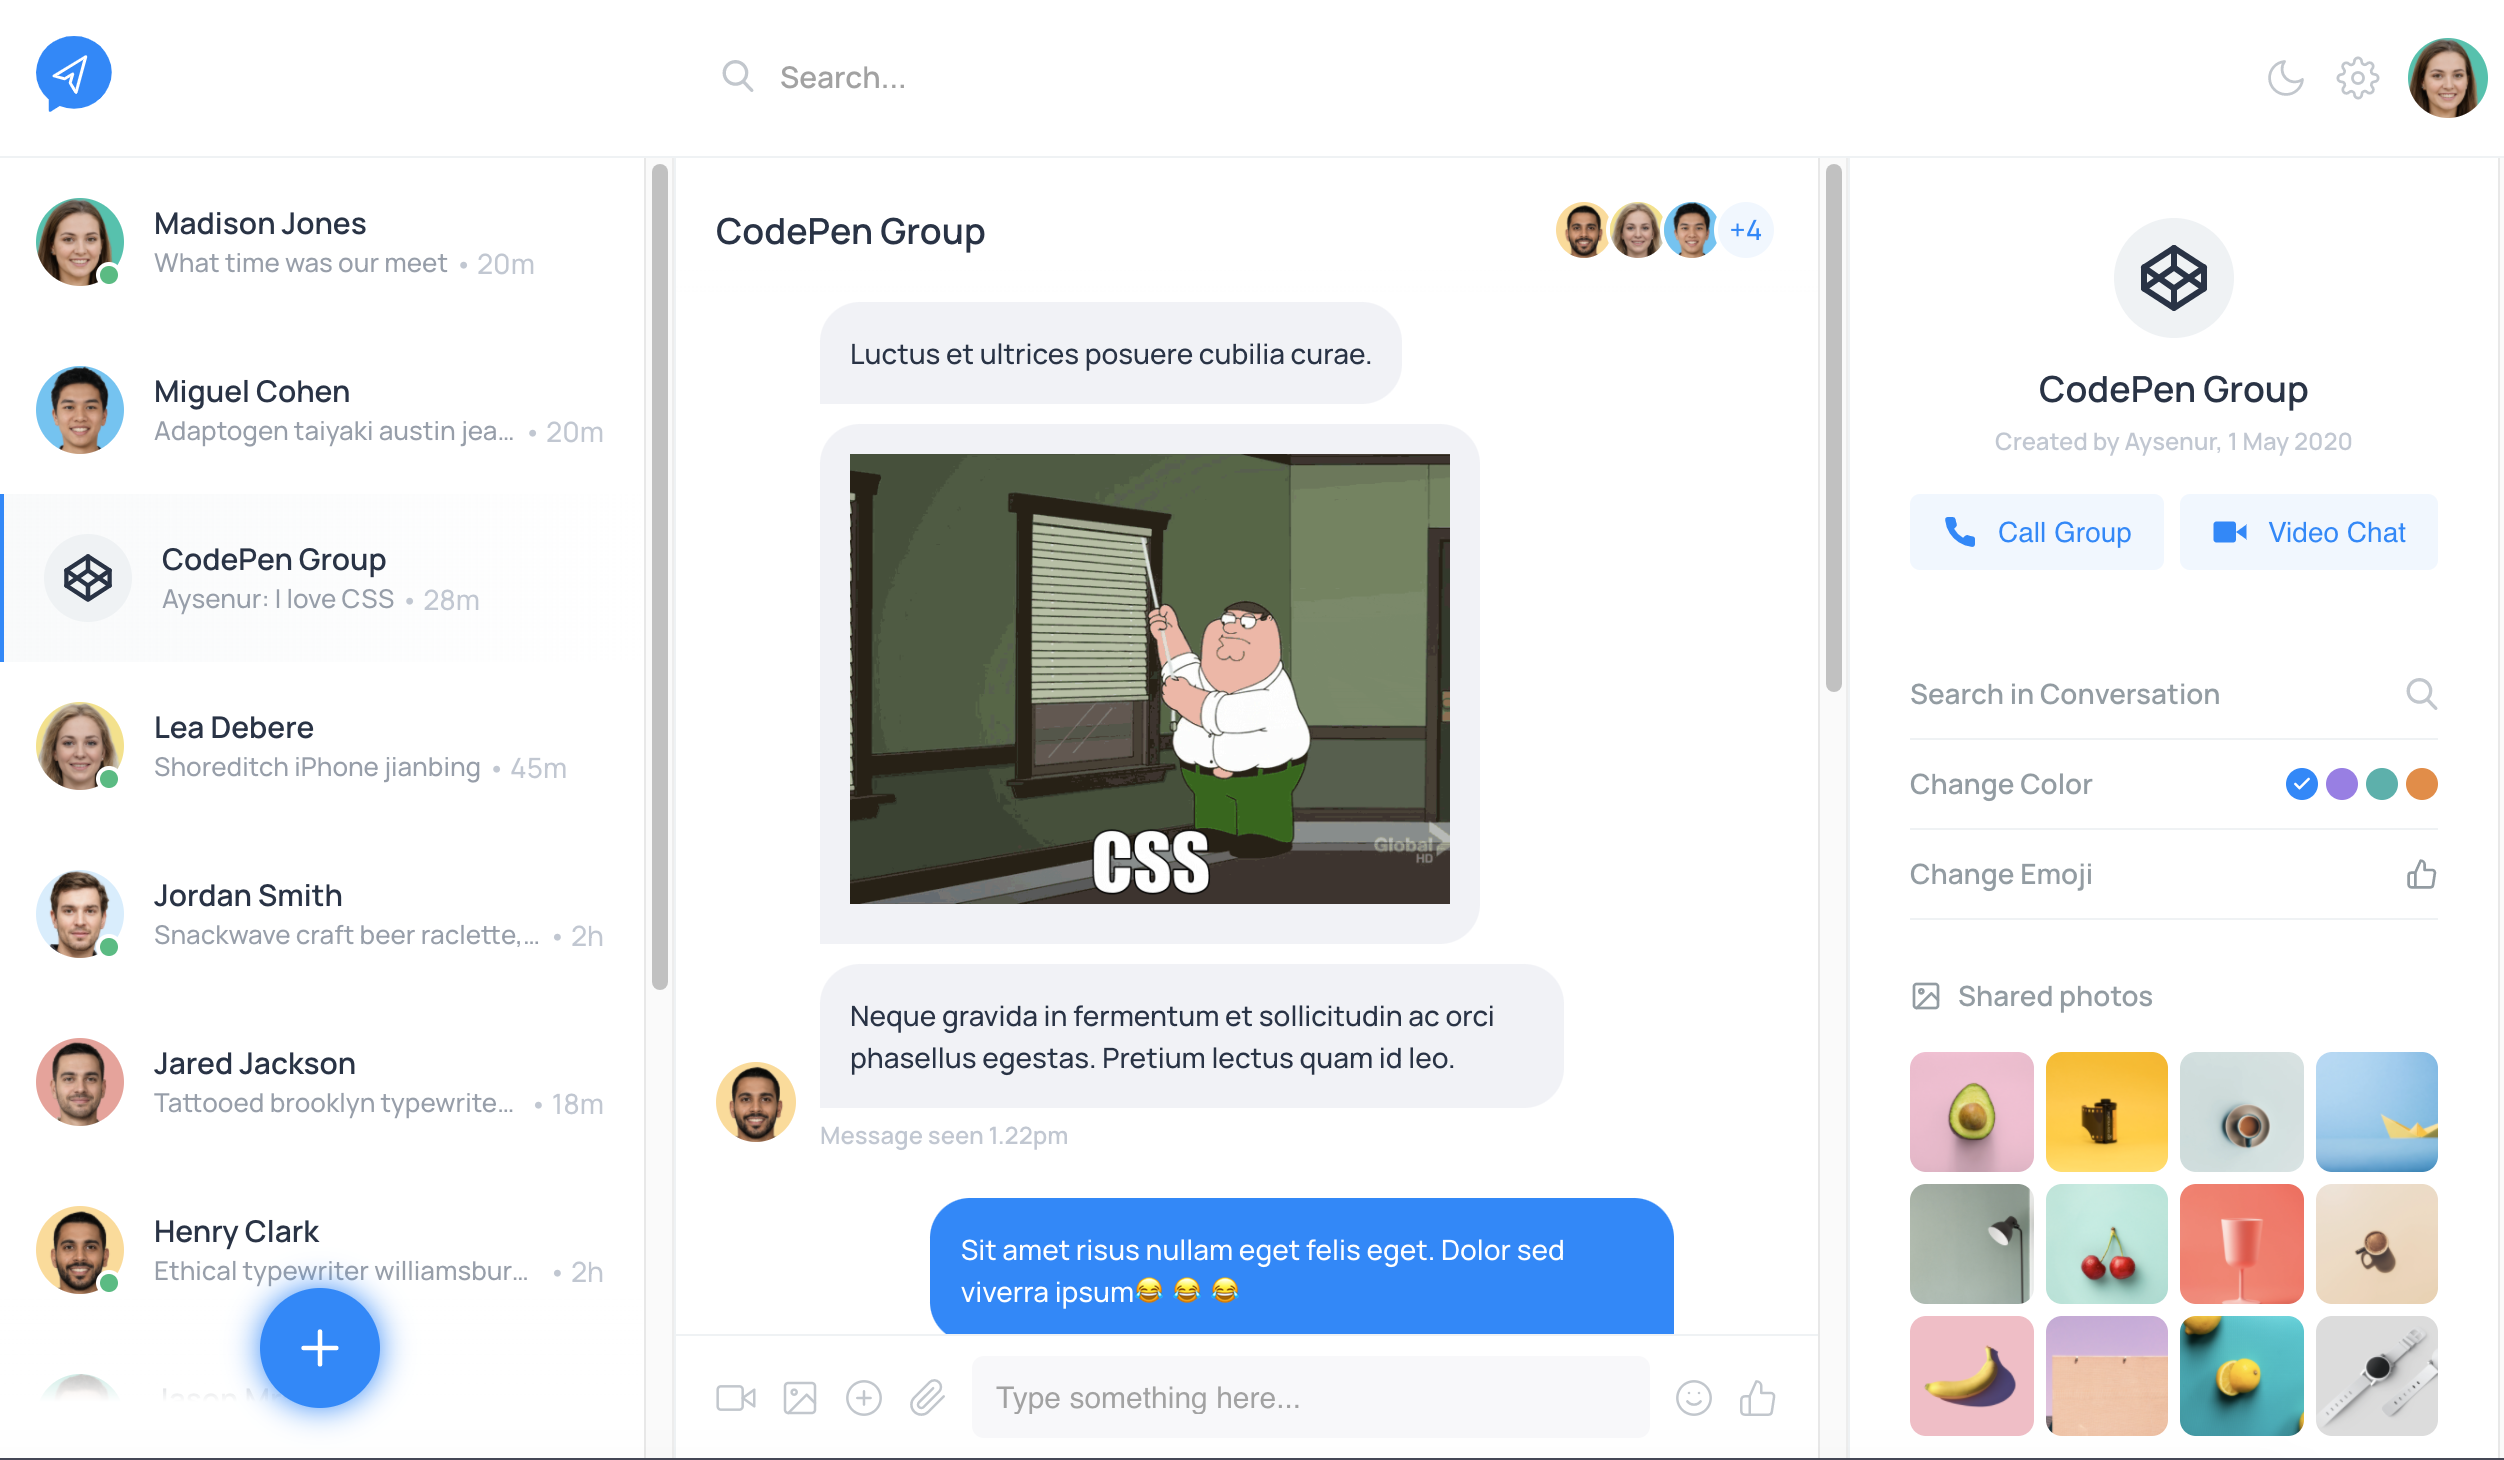The image size is (2504, 1460).
Task: Open the pink glass shared photo
Action: click(2241, 1244)
